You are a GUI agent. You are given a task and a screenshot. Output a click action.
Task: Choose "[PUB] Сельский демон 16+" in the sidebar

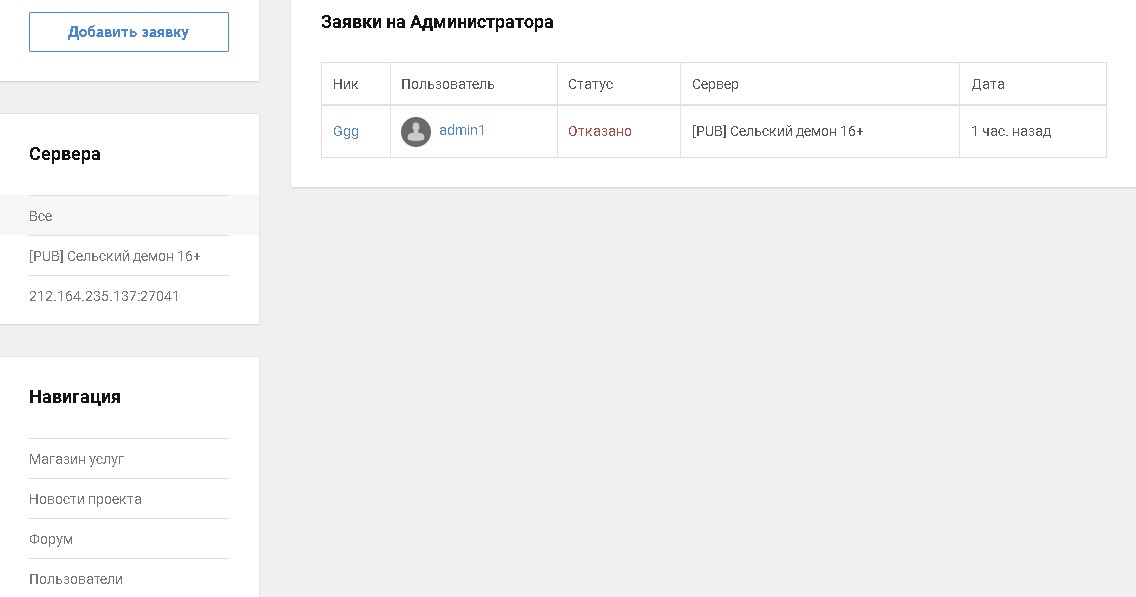pos(115,256)
